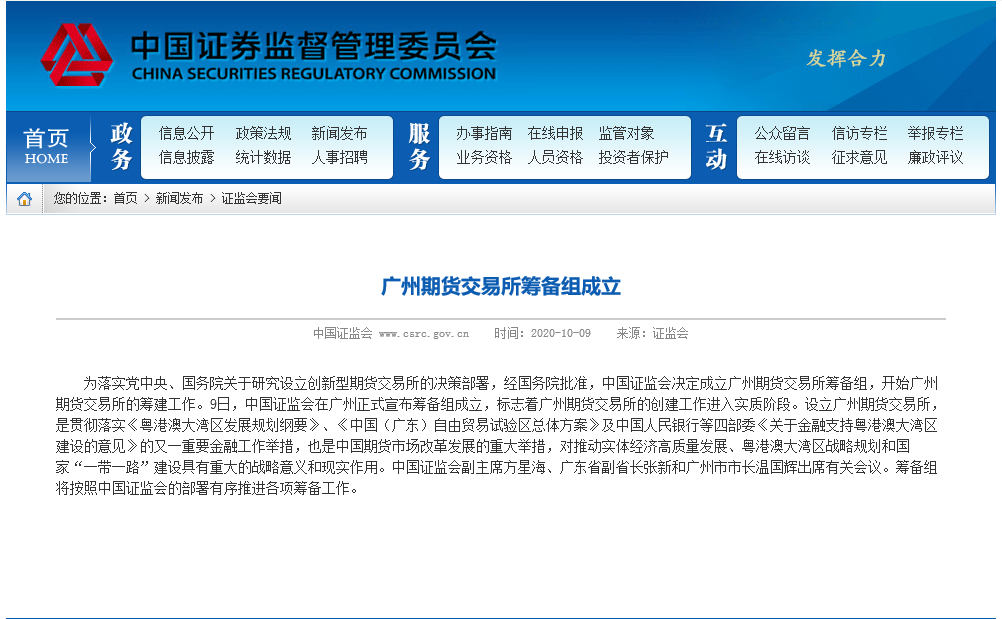1002x619 pixels.
Task: Click the article title 广州期货交易所筹备组成立
Action: pos(501,286)
